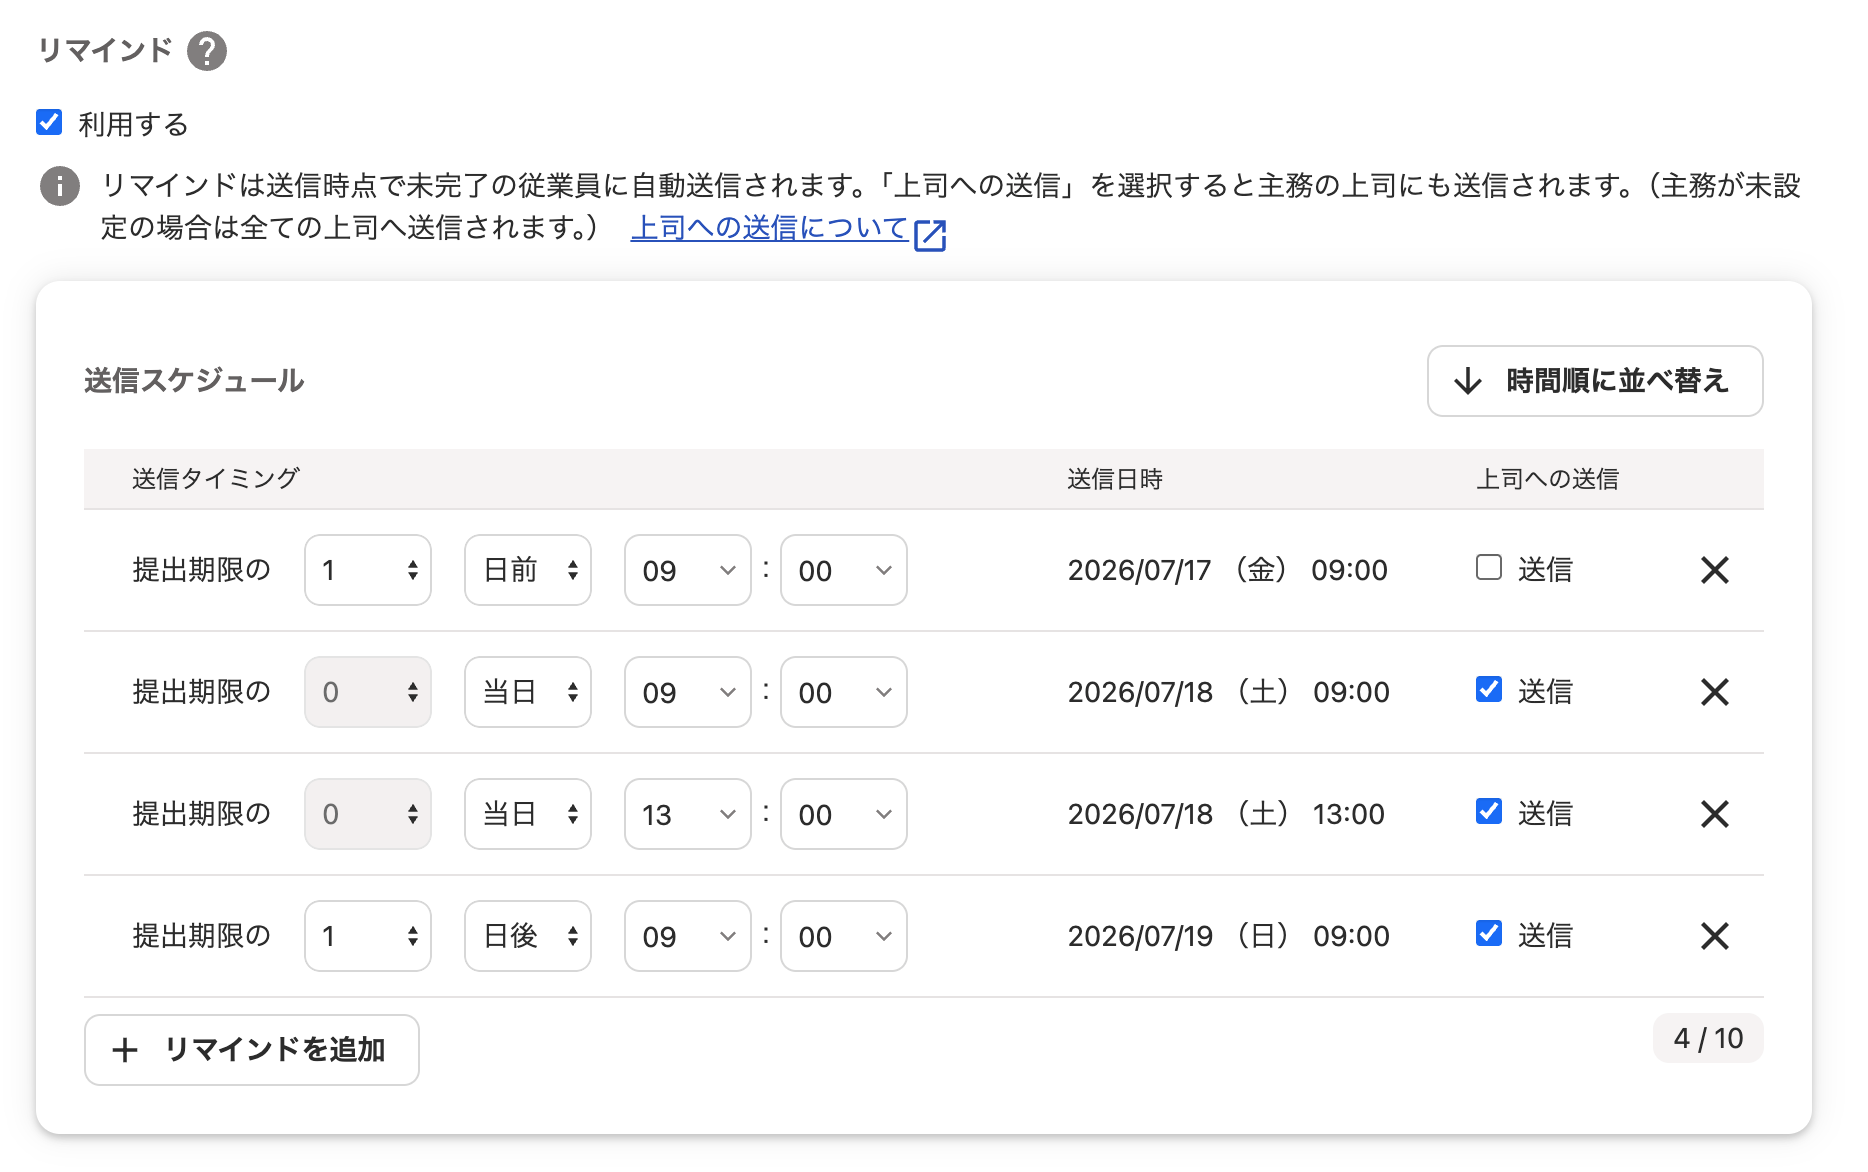
Task: Click the 送信スケジュール heading
Action: point(194,381)
